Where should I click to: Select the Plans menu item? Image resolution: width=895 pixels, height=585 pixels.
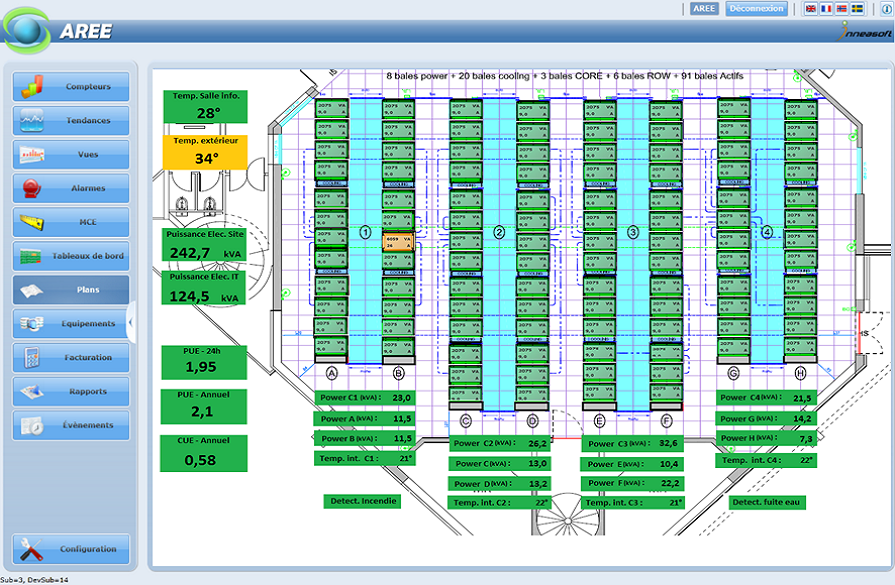coord(71,290)
